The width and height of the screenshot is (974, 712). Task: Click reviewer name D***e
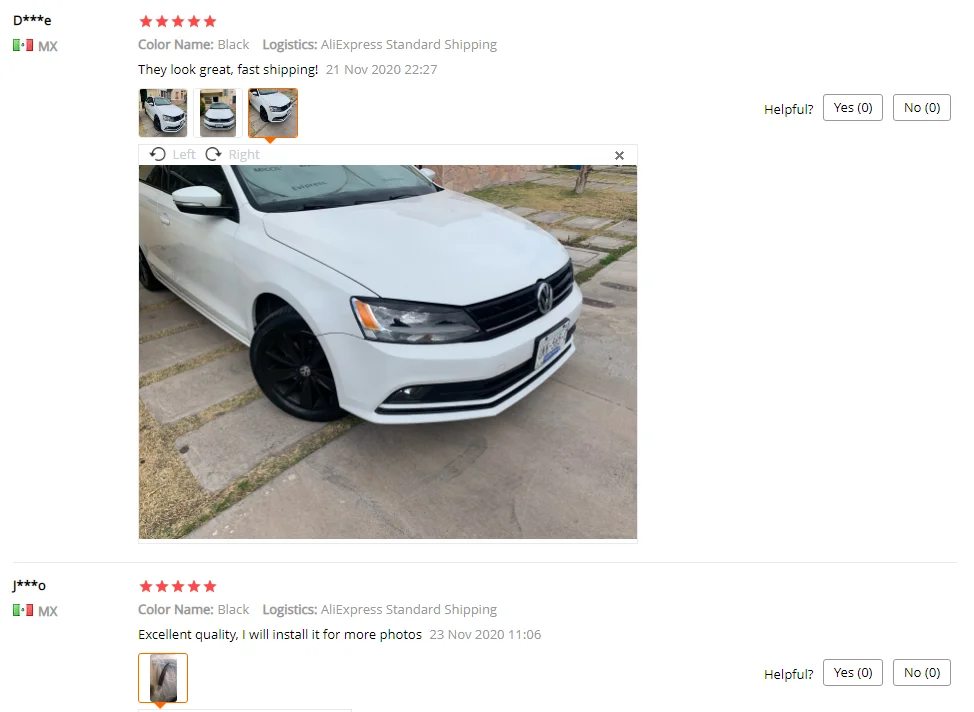32,20
